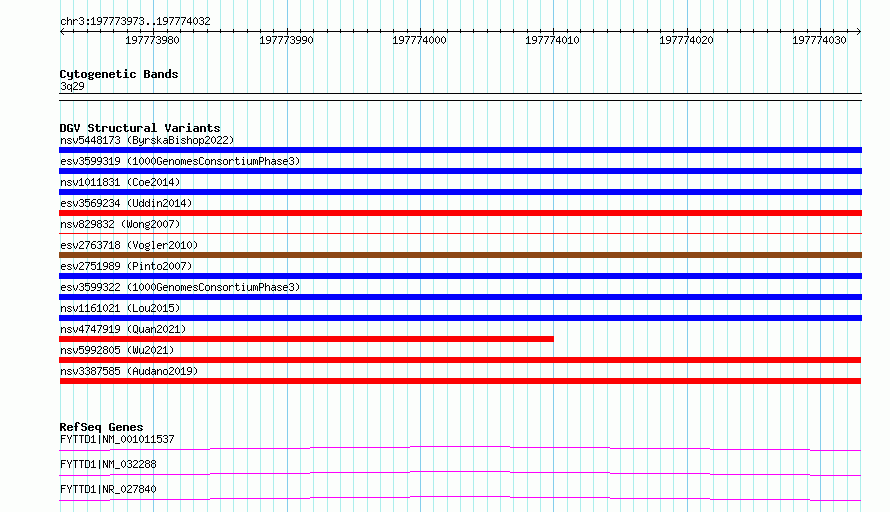Image resolution: width=890 pixels, height=512 pixels.
Task: Select the blue bar under nsv1011831
Action: pyautogui.click(x=460, y=192)
